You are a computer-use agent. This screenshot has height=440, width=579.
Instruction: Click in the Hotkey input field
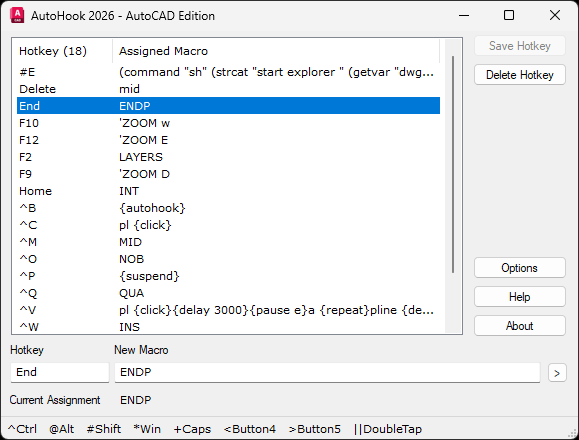pyautogui.click(x=60, y=372)
